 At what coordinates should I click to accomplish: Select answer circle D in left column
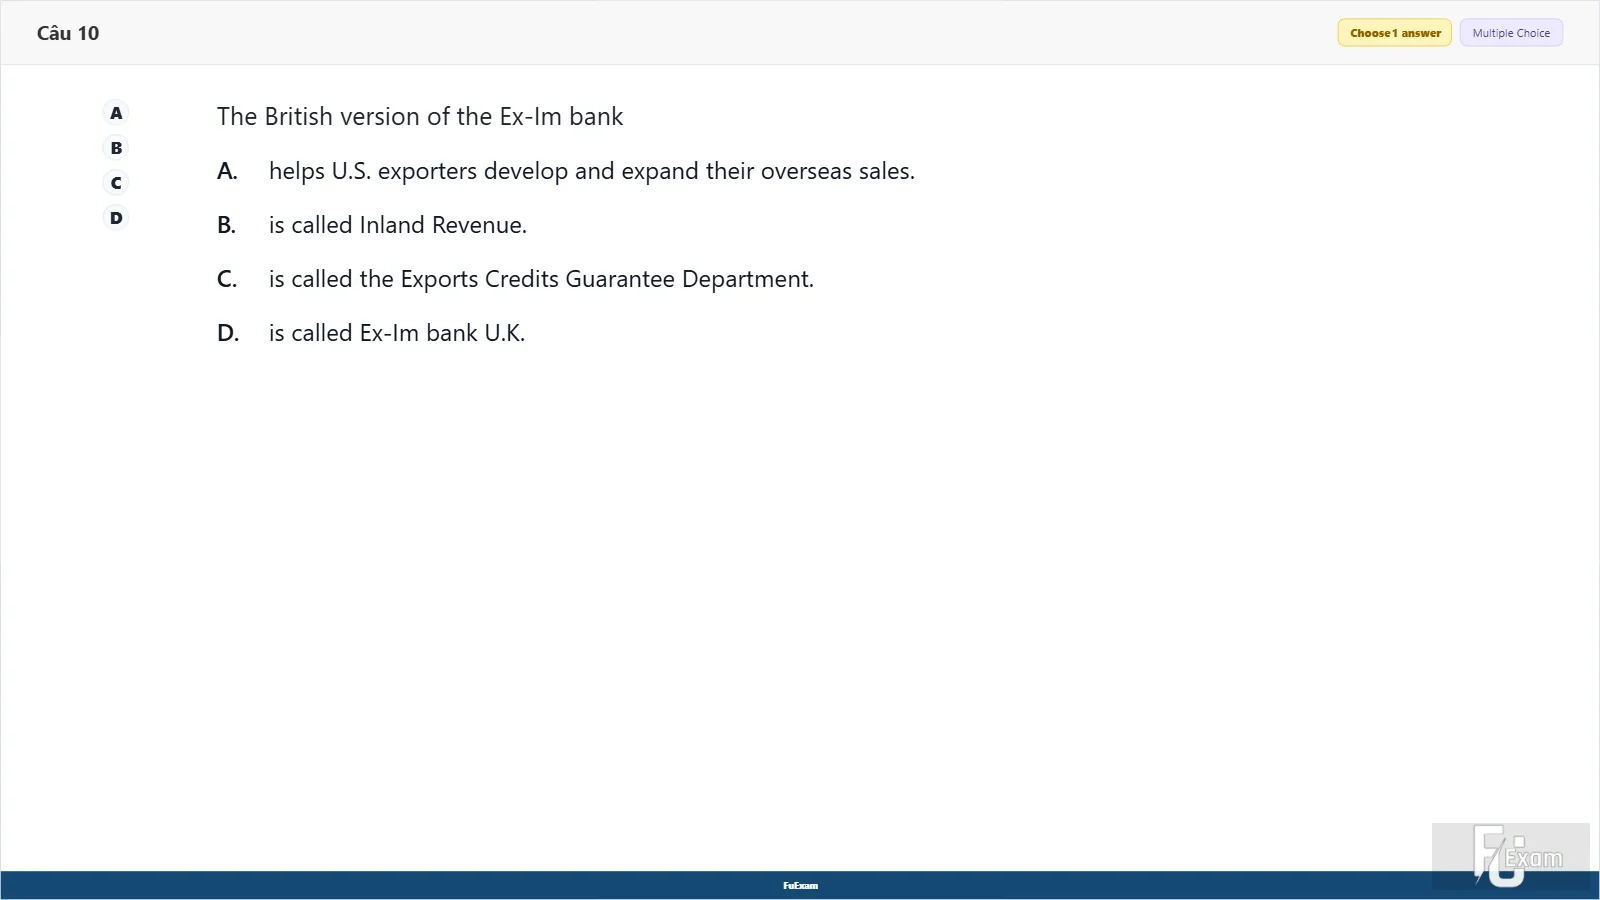tap(116, 218)
